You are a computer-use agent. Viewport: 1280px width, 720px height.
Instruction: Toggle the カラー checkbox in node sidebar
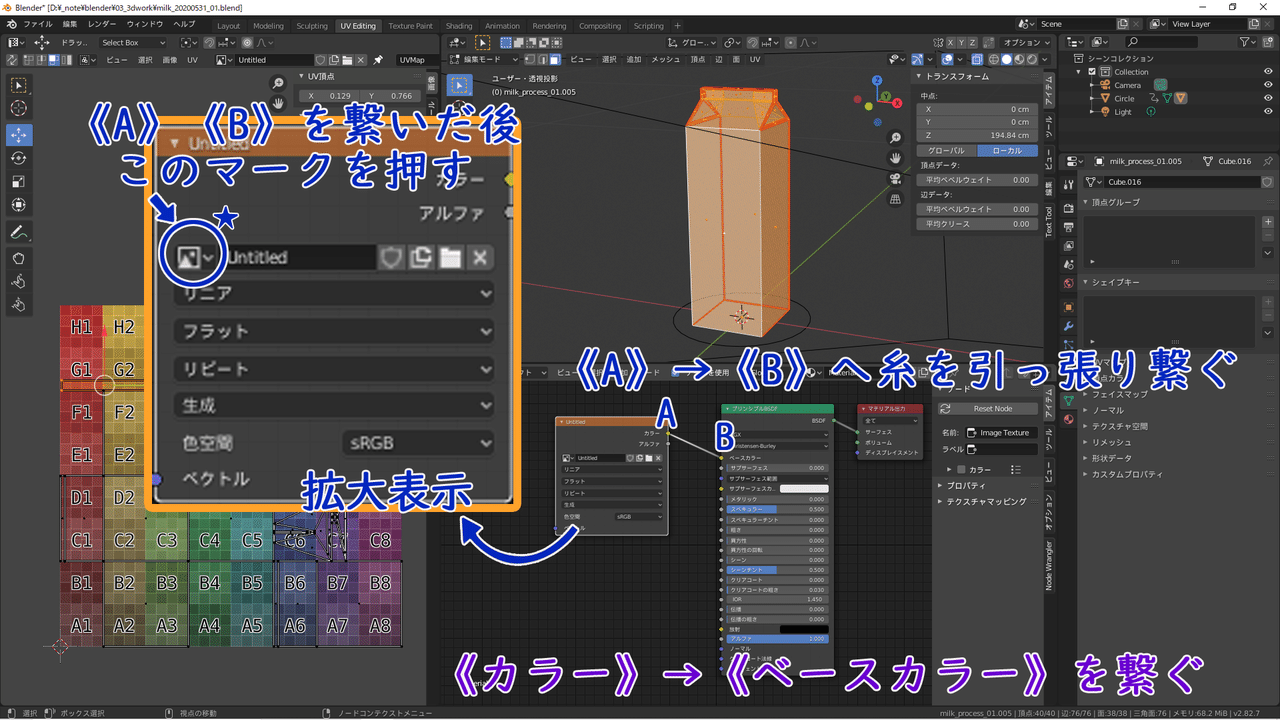pos(961,469)
